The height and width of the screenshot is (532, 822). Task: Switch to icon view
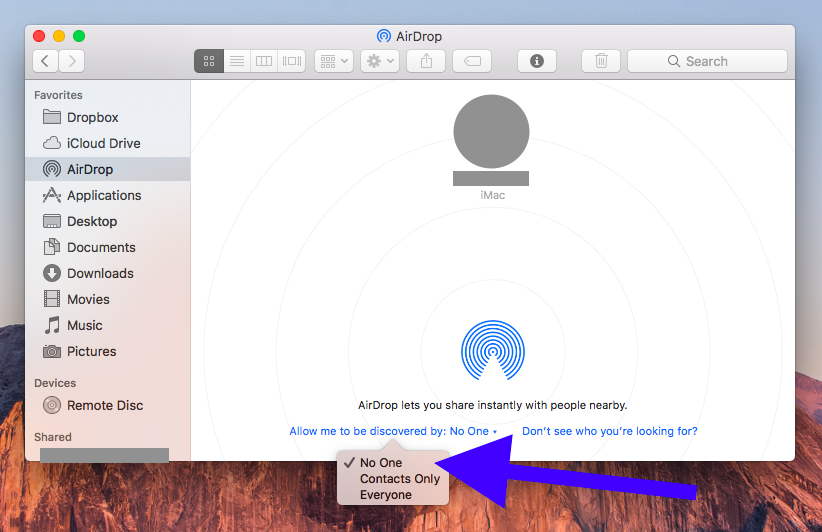point(209,61)
